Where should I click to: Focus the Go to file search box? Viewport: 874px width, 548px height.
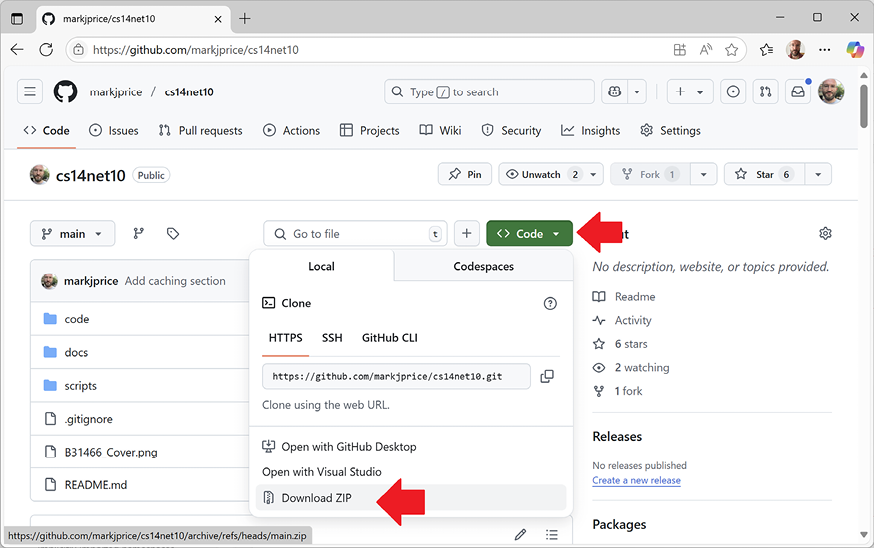pos(355,234)
